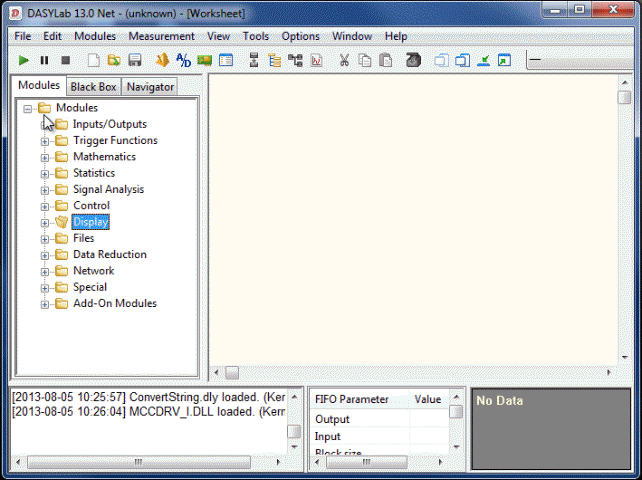This screenshot has height=480, width=642.
Task: Copy selection with the copy icon
Action: 365,61
